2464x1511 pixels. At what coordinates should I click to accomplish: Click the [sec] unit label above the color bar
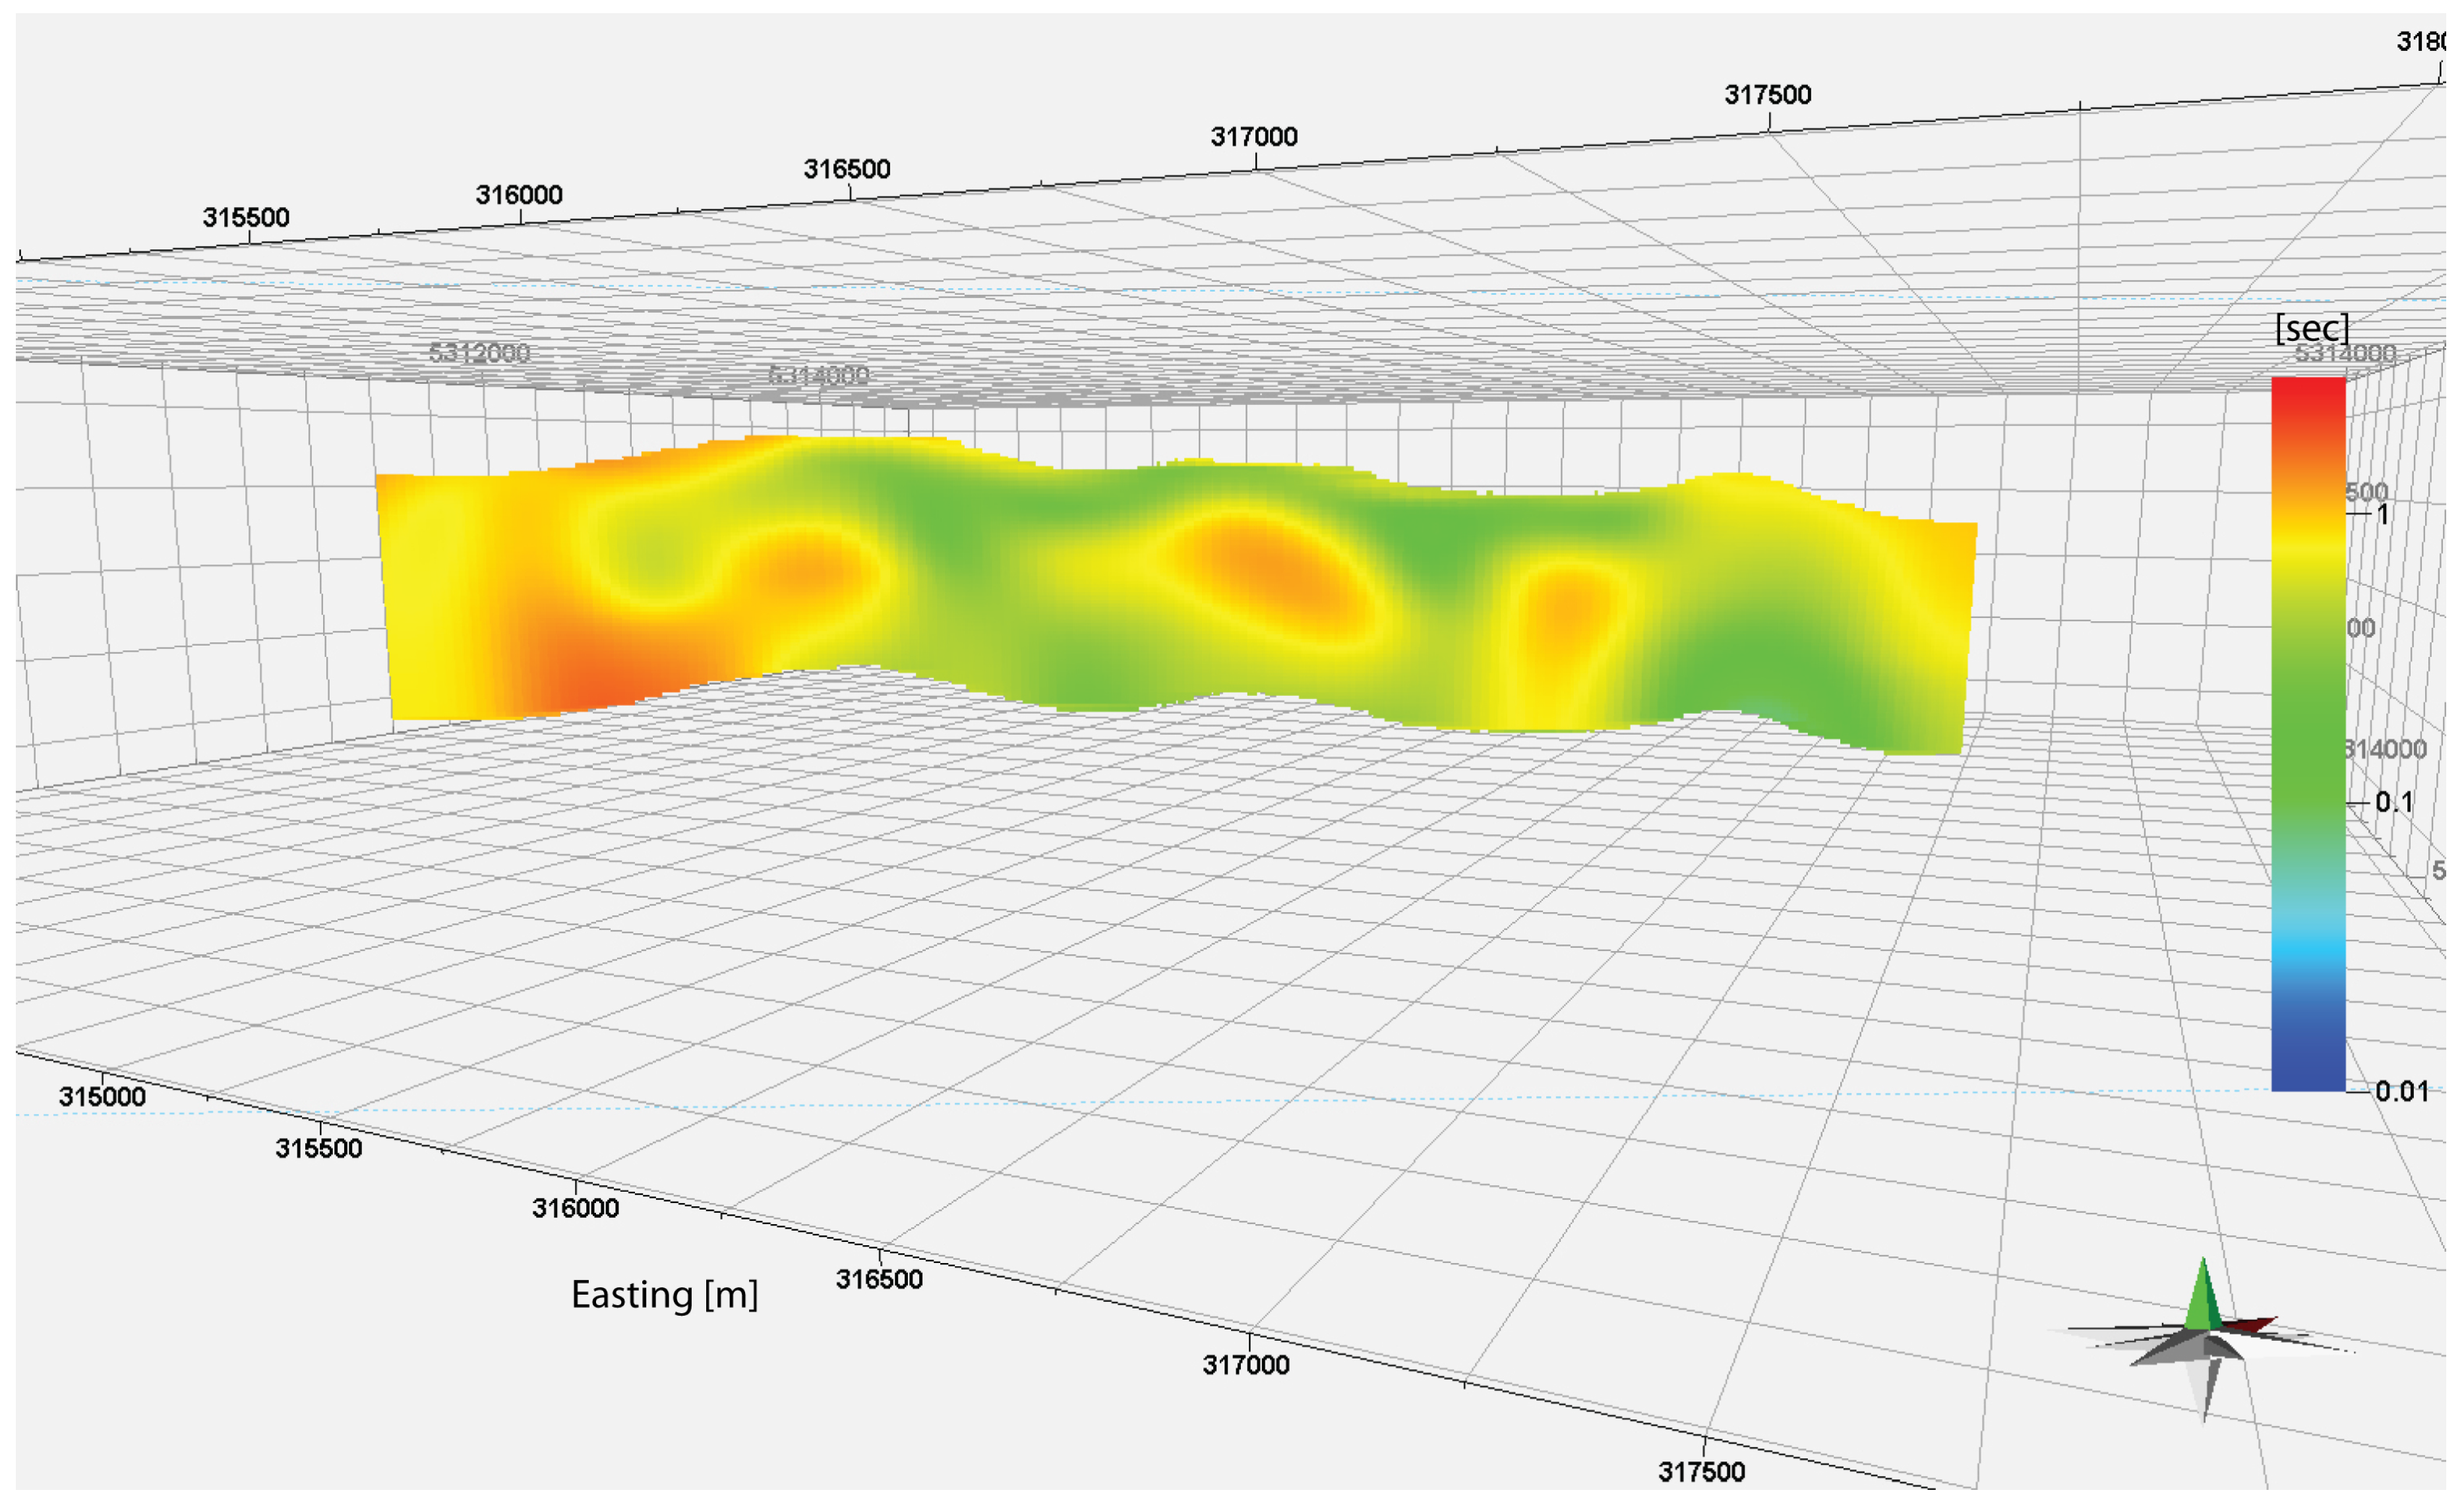coord(2311,328)
